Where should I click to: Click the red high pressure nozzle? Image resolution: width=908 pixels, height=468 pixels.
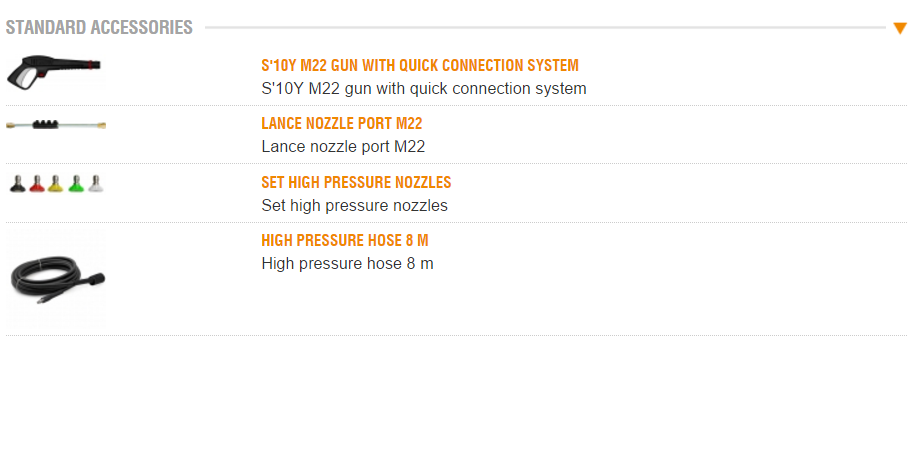coord(37,184)
